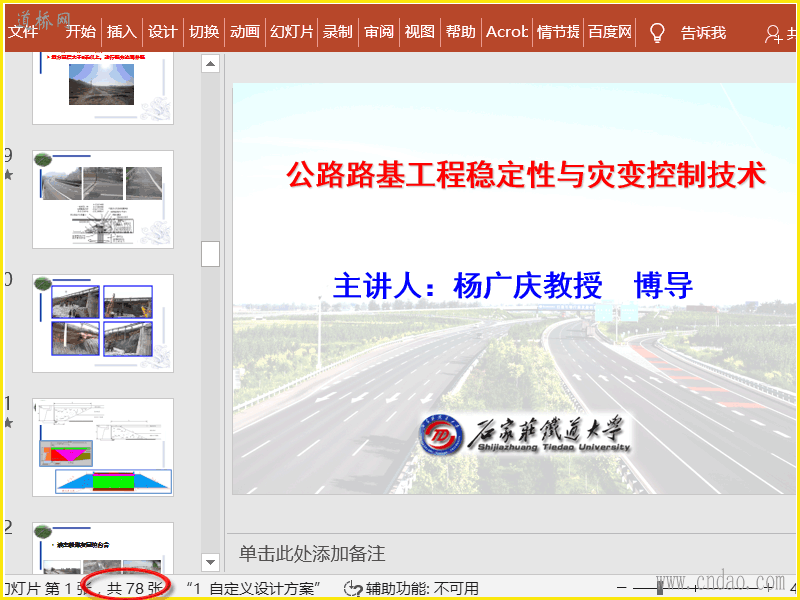Screen dimensions: 800x600
Task: Click the 主讲人 presenter subtitle text
Action: pyautogui.click(x=513, y=285)
